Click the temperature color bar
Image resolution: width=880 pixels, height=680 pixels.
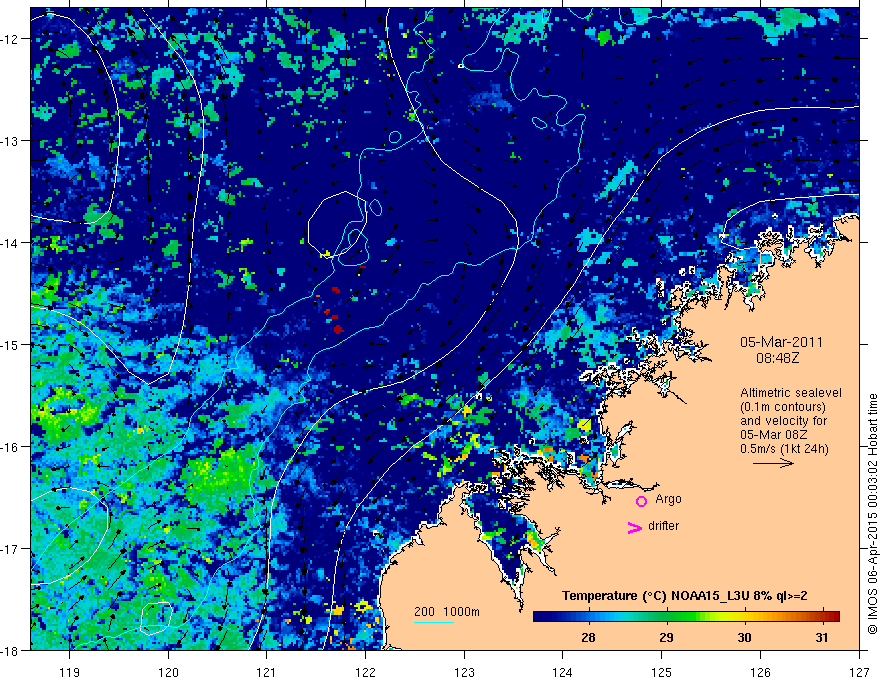tap(686, 616)
